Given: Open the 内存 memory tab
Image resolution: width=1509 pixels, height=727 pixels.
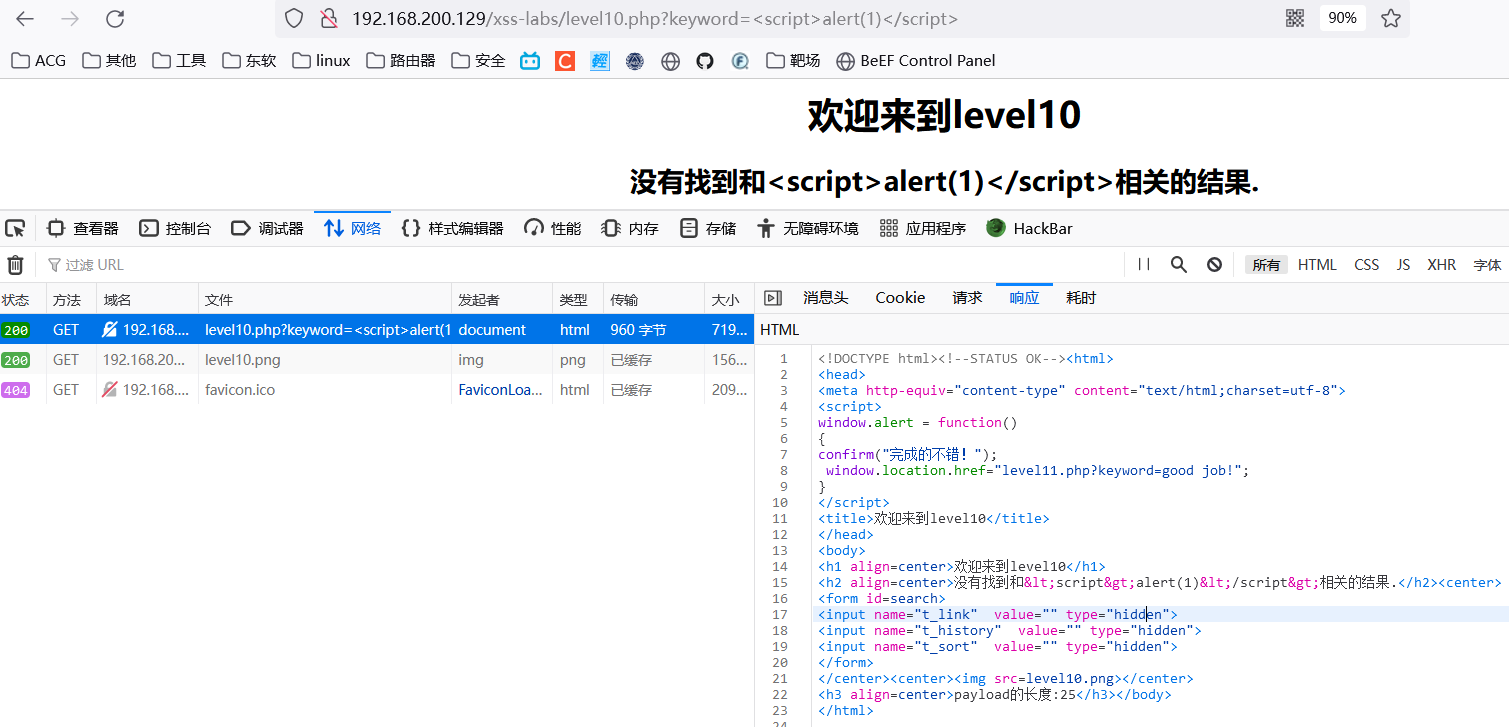Looking at the screenshot, I should tap(630, 229).
